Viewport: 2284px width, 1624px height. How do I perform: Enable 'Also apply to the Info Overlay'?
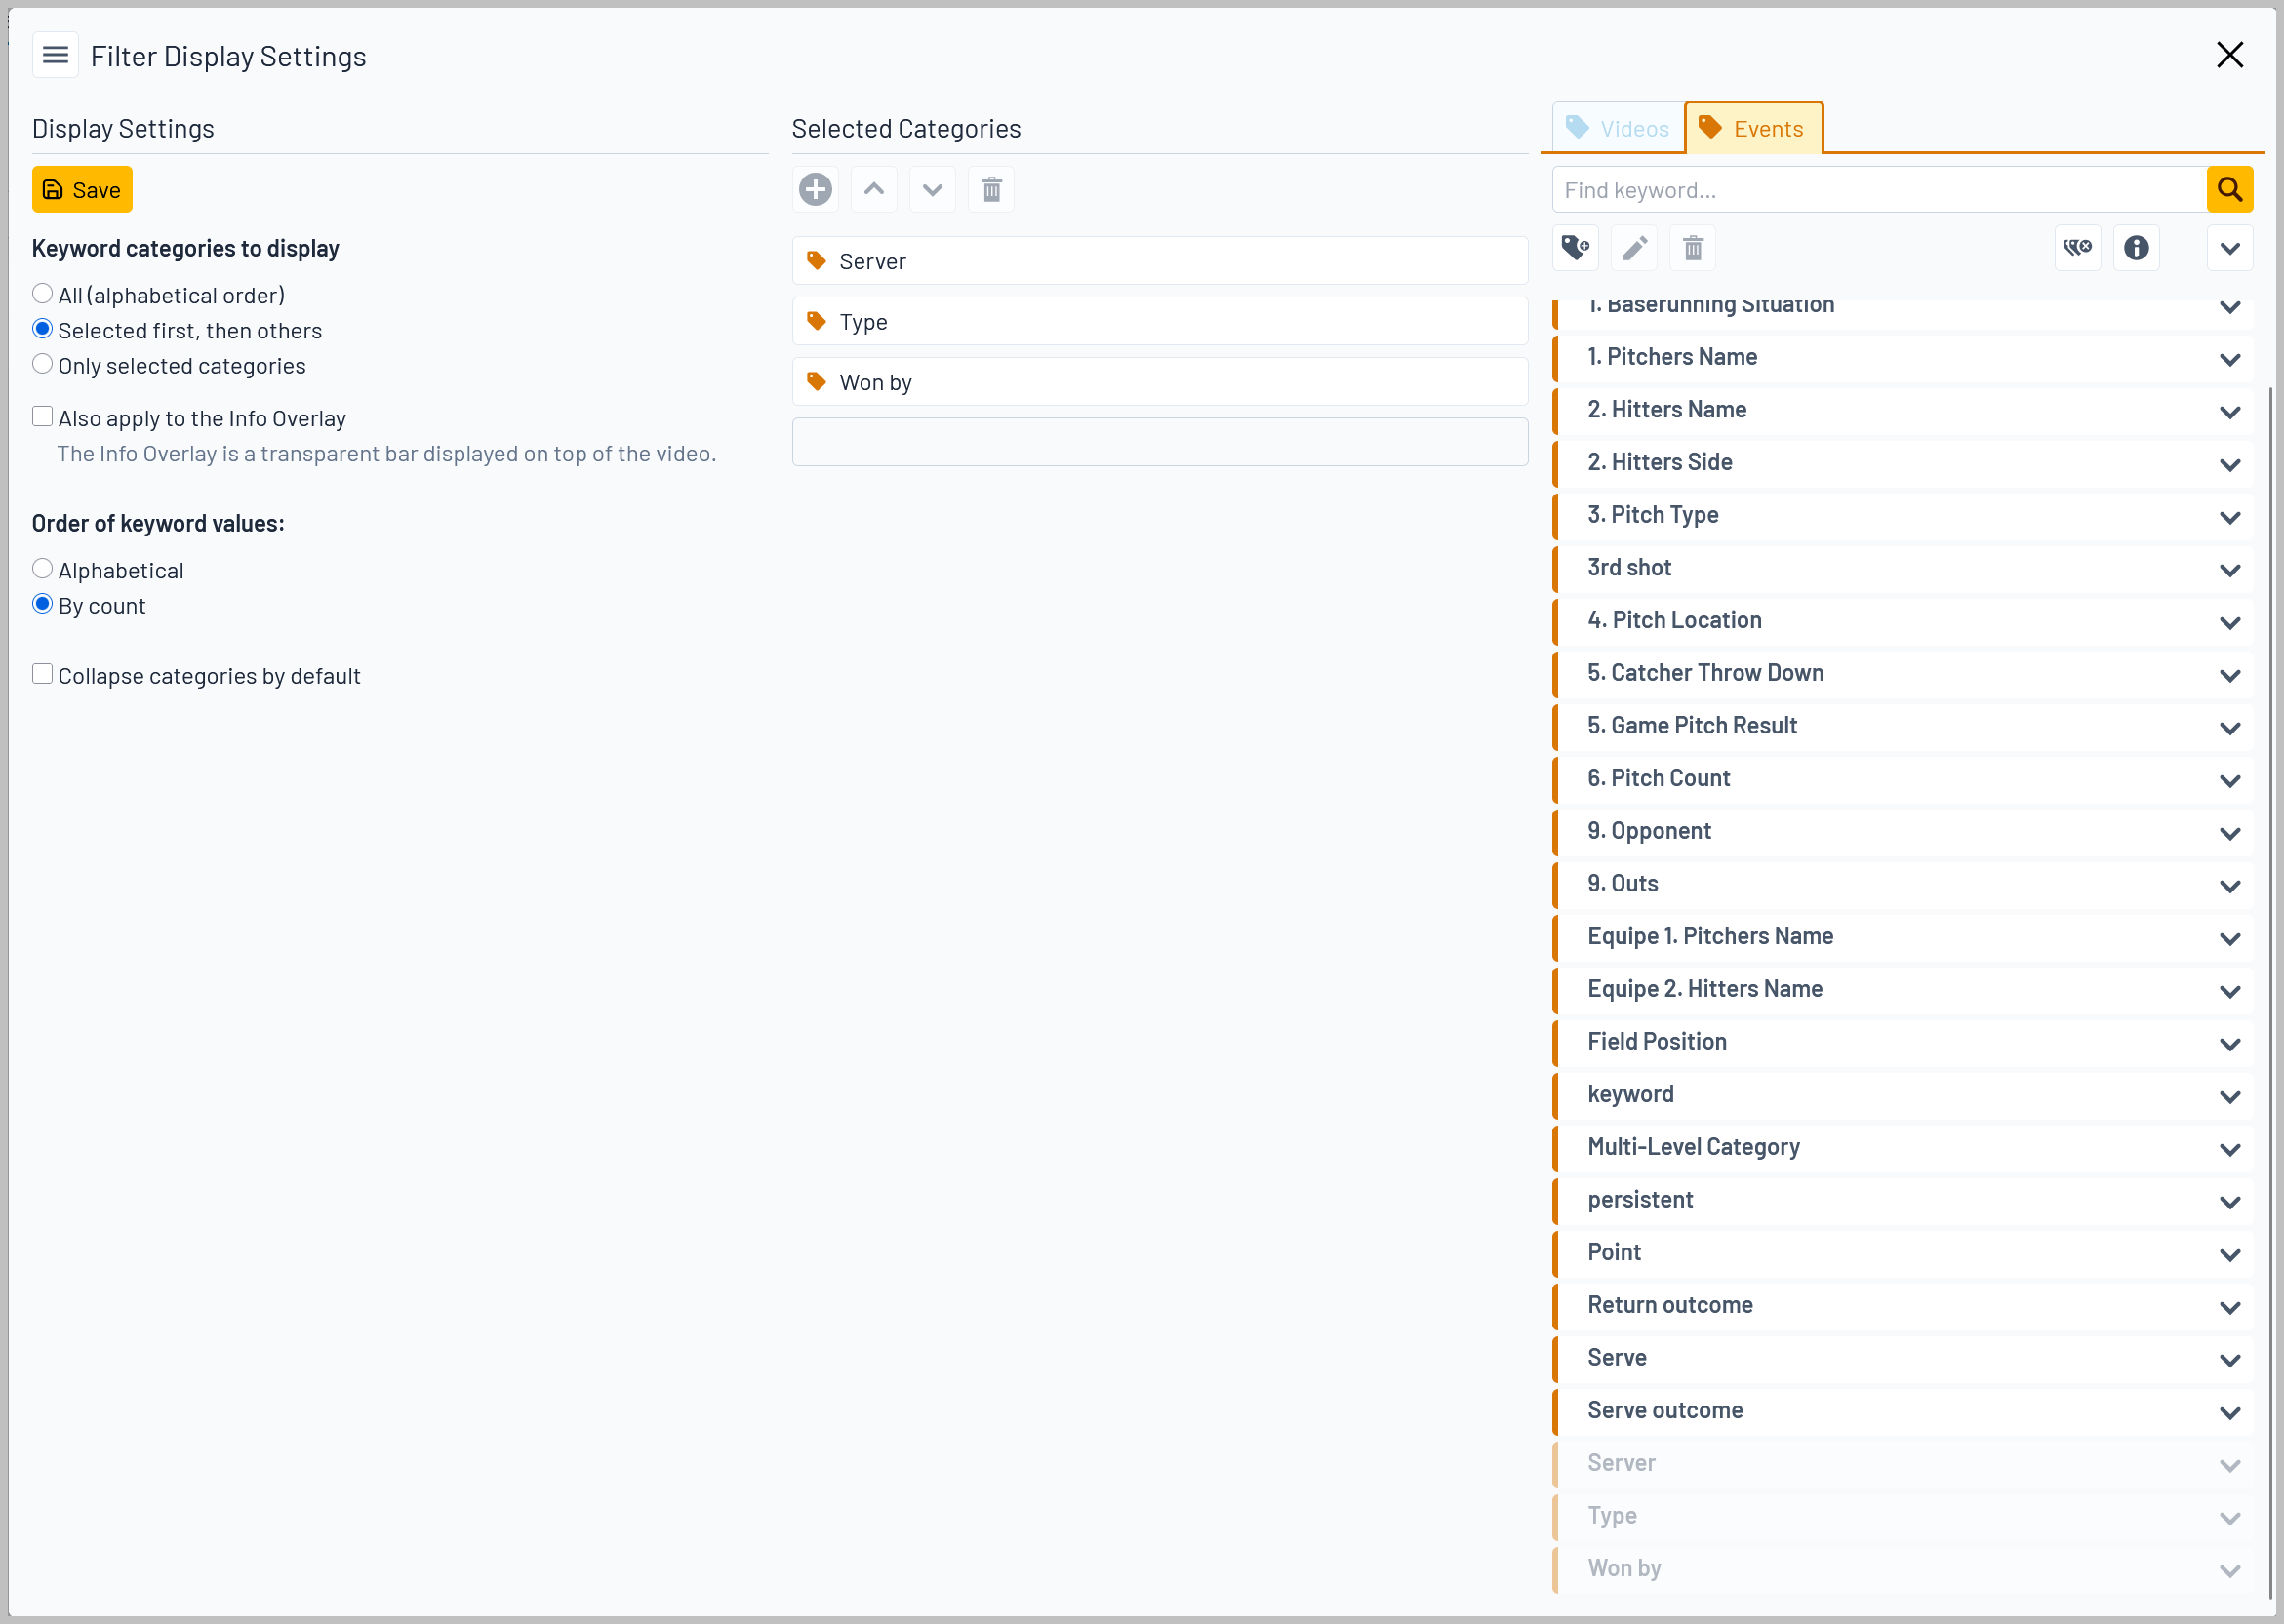(x=42, y=417)
